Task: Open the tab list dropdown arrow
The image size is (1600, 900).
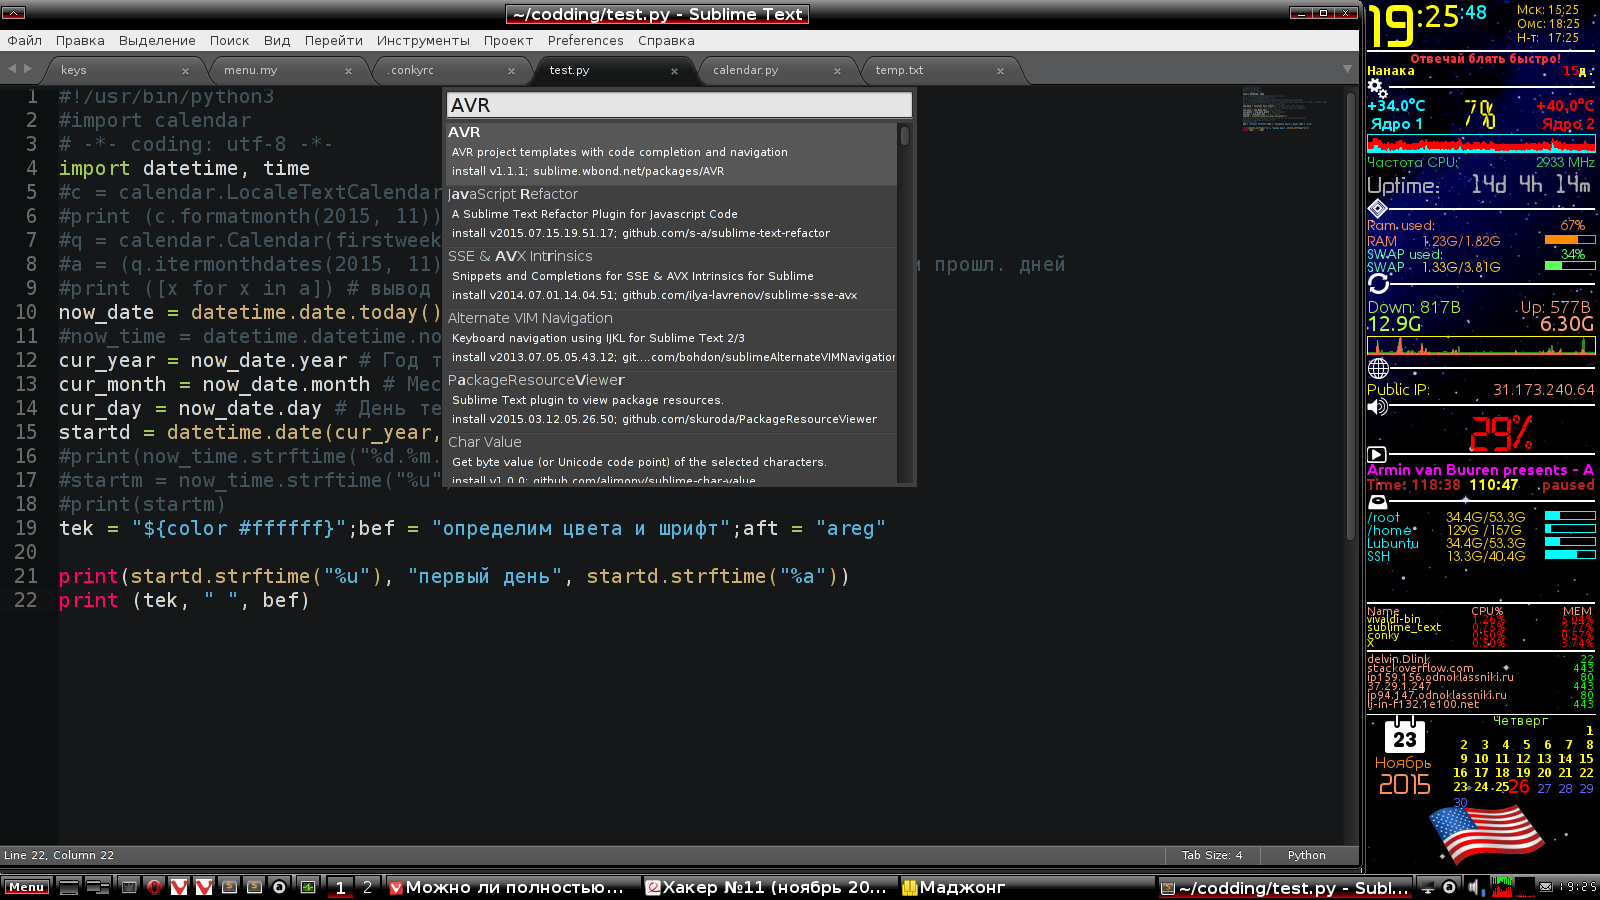Action: tap(1347, 69)
